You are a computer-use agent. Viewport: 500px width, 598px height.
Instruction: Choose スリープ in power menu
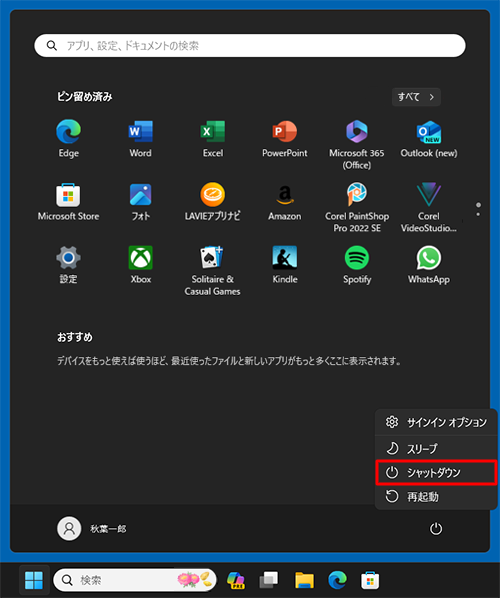pyautogui.click(x=436, y=448)
